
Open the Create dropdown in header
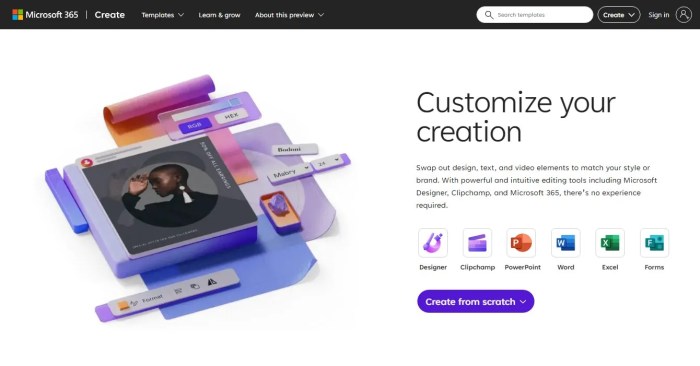[619, 15]
